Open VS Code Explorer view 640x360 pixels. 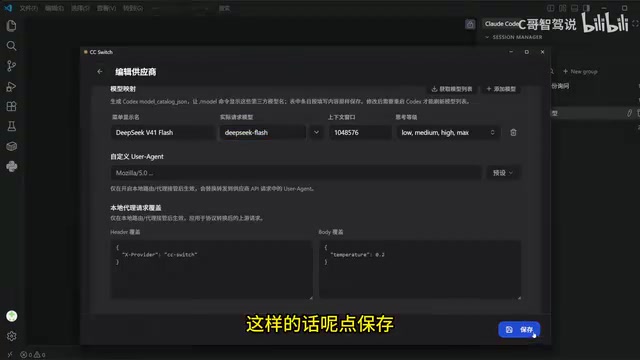click(11, 26)
